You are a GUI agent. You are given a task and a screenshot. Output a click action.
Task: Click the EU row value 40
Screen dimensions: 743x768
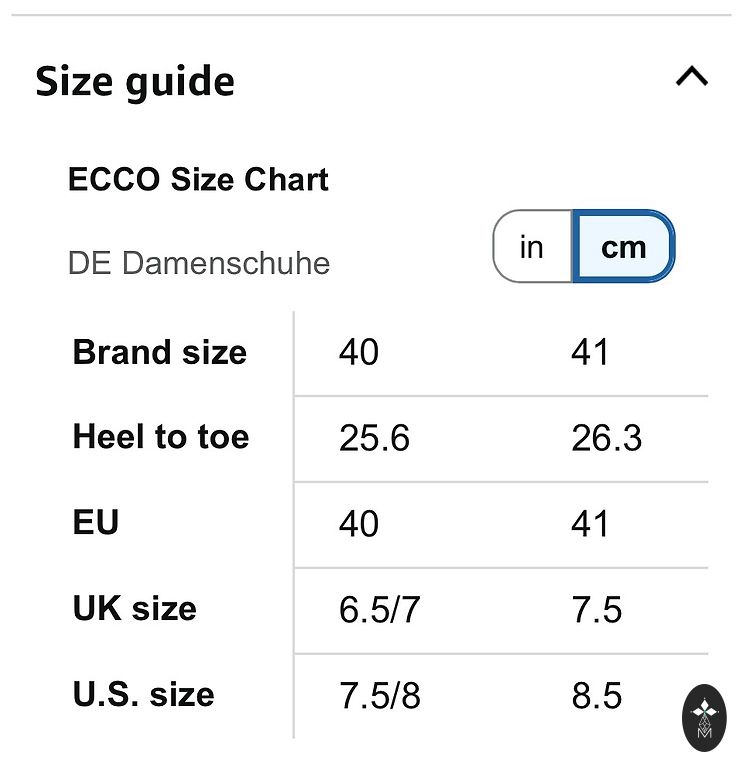pyautogui.click(x=359, y=524)
